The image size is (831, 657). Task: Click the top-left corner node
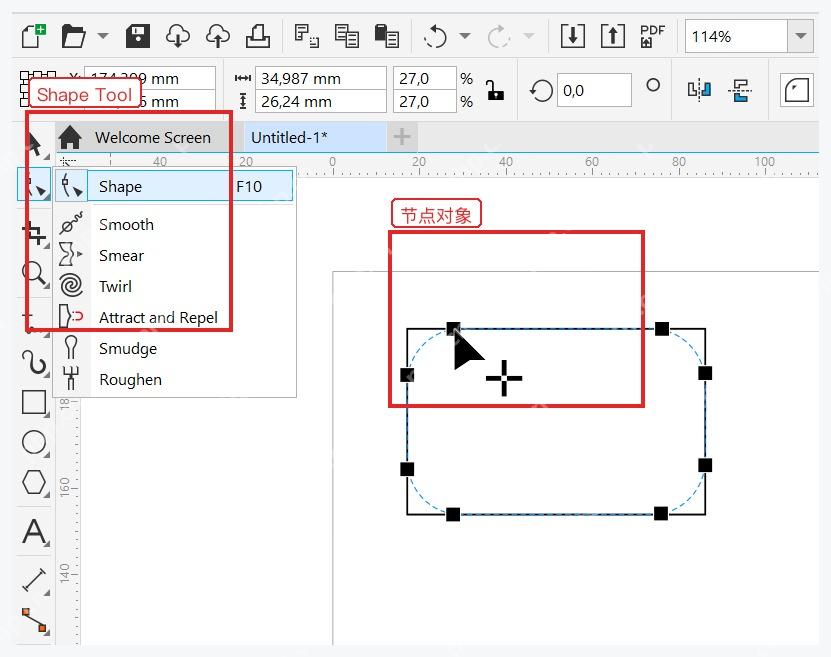point(453,328)
